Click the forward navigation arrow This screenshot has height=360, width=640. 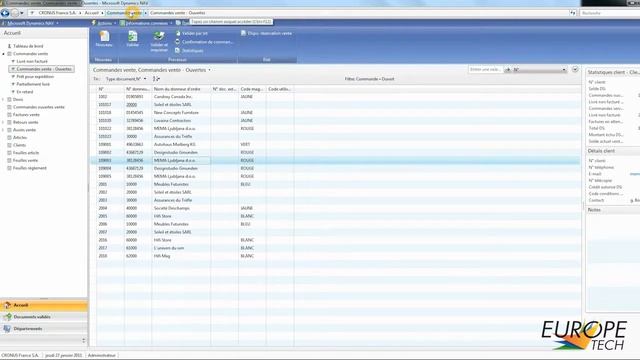15,13
